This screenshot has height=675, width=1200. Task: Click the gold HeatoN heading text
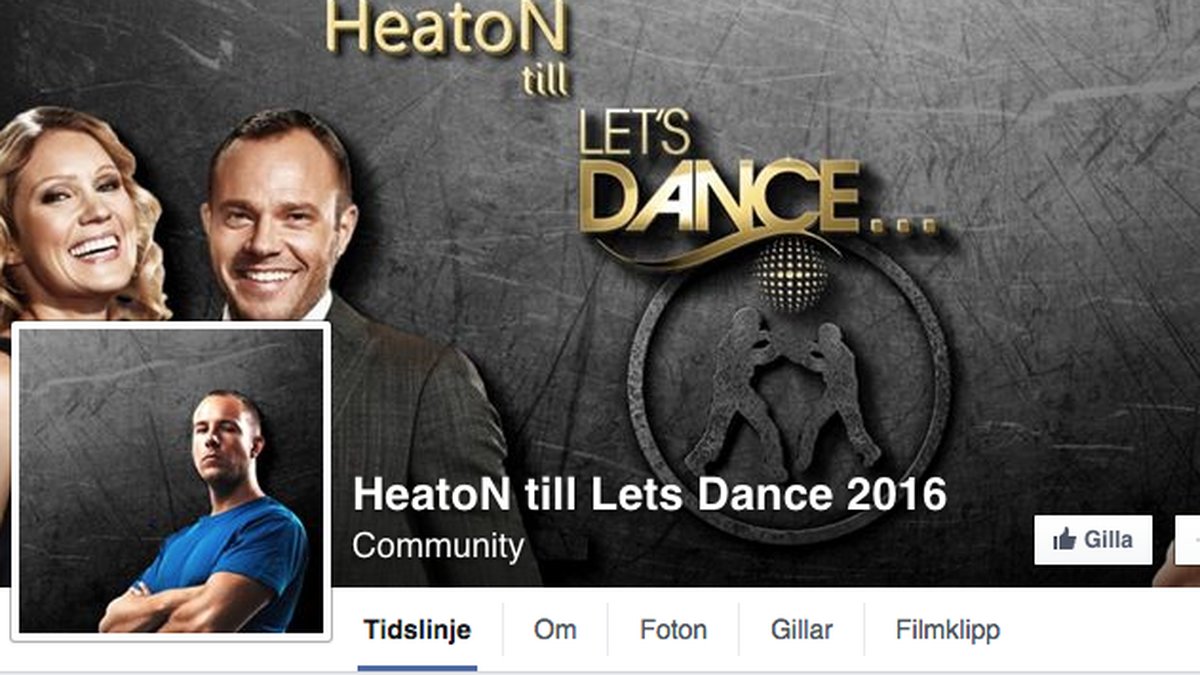pyautogui.click(x=447, y=29)
